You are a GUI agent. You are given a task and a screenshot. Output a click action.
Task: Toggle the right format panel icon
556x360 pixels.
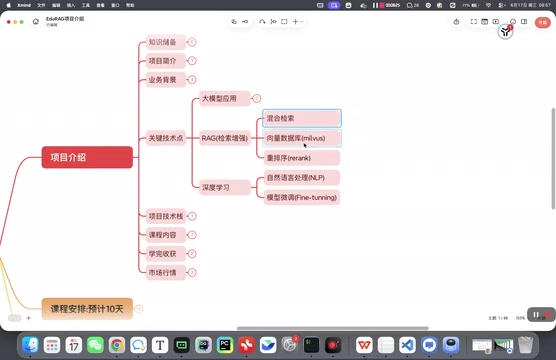[x=524, y=22]
